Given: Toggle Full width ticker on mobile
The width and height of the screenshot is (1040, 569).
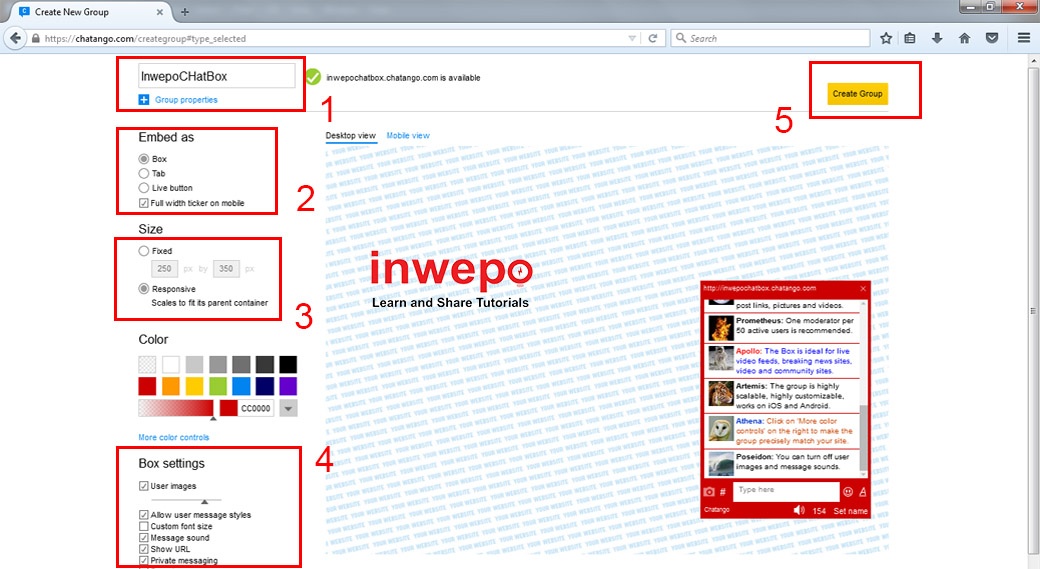Looking at the screenshot, I should (x=143, y=203).
